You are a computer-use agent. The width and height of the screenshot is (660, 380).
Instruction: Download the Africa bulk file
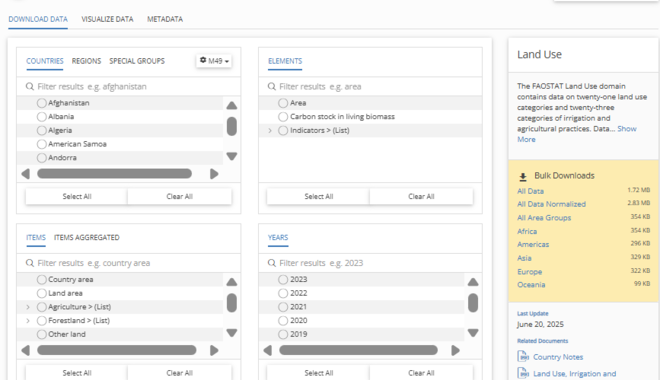pyautogui.click(x=527, y=231)
